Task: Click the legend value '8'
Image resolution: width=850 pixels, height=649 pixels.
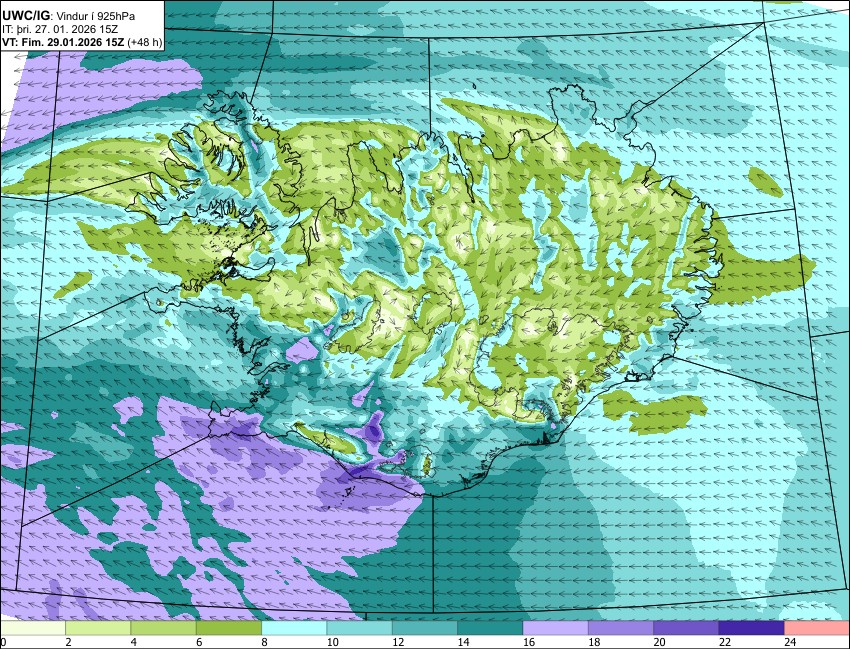Action: (x=265, y=642)
